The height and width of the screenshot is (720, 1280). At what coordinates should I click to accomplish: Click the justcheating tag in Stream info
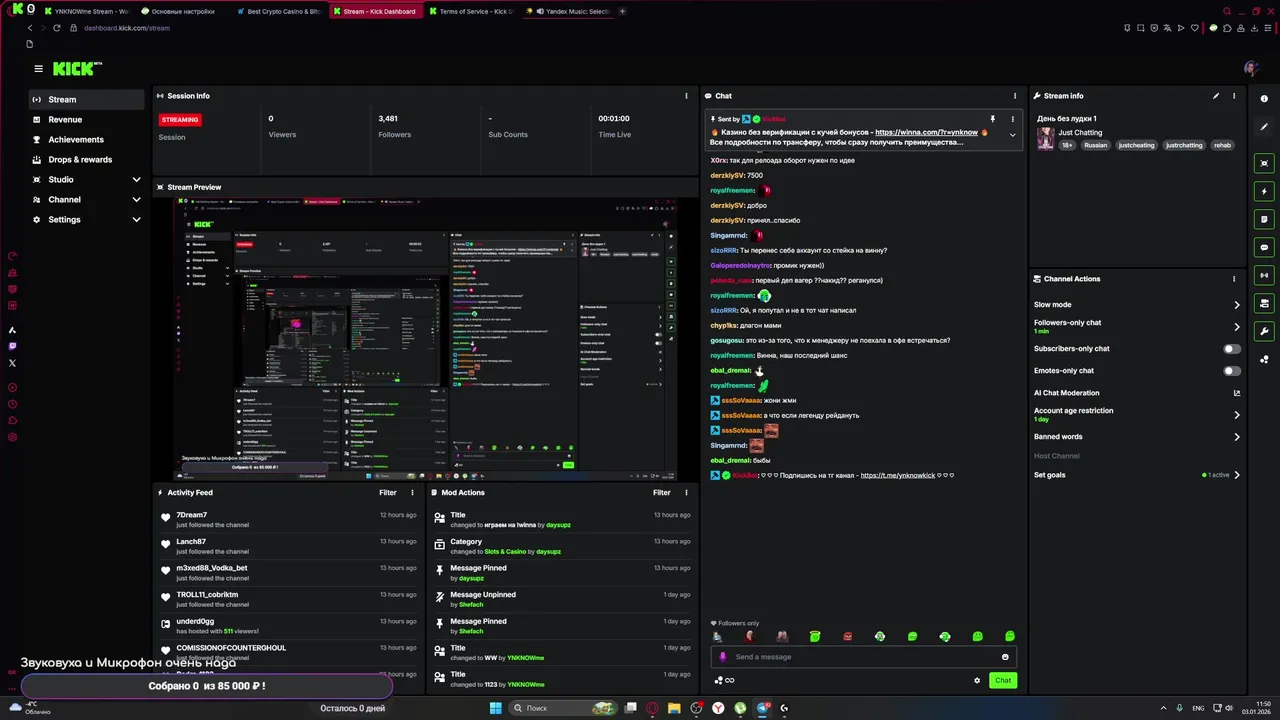(1136, 145)
